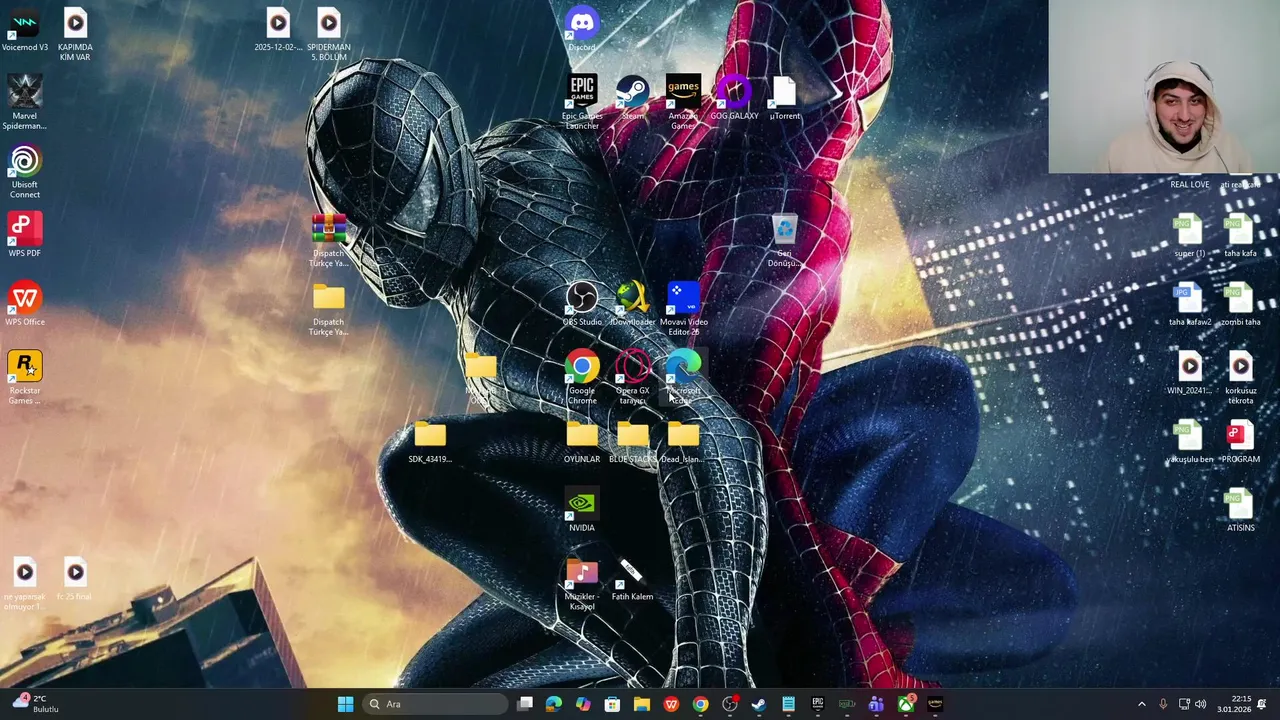The image size is (1280, 720).
Task: Focus the taskbar Ara search box
Action: [x=436, y=704]
